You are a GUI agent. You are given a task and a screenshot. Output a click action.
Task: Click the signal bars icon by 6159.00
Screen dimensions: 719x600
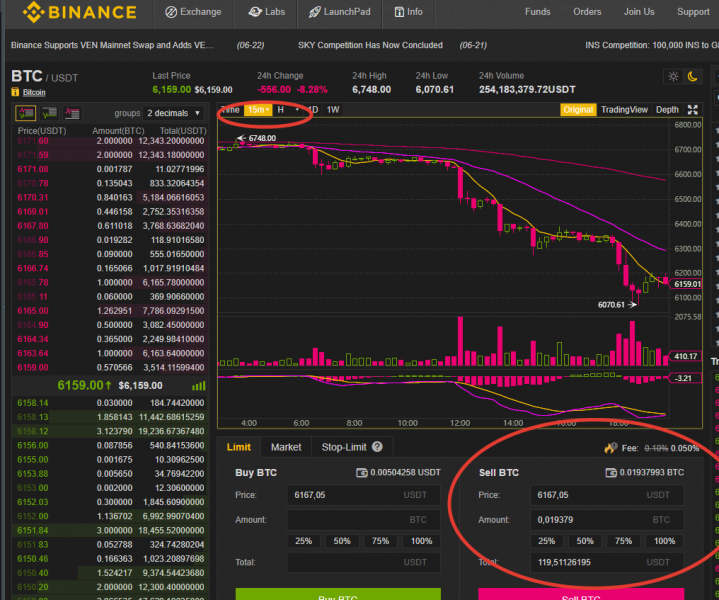tap(199, 386)
